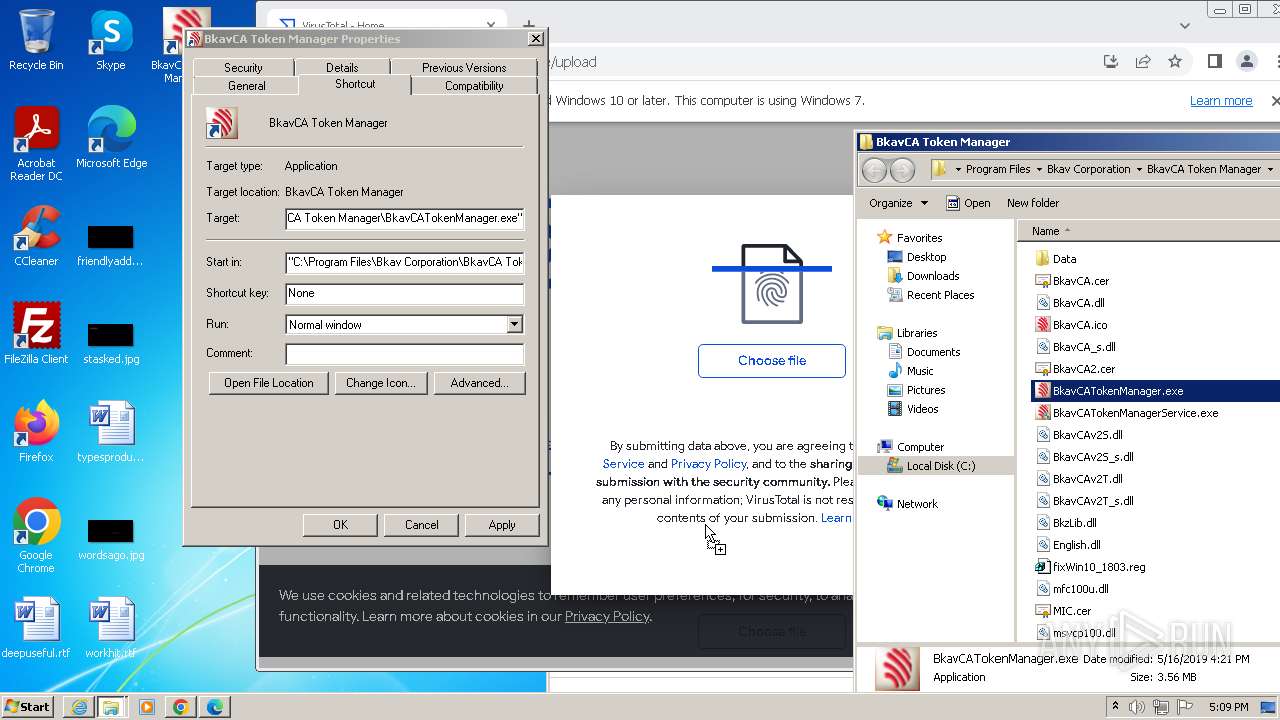The image size is (1280, 720).
Task: Select Downloads in Explorer Favorites
Action: point(933,276)
